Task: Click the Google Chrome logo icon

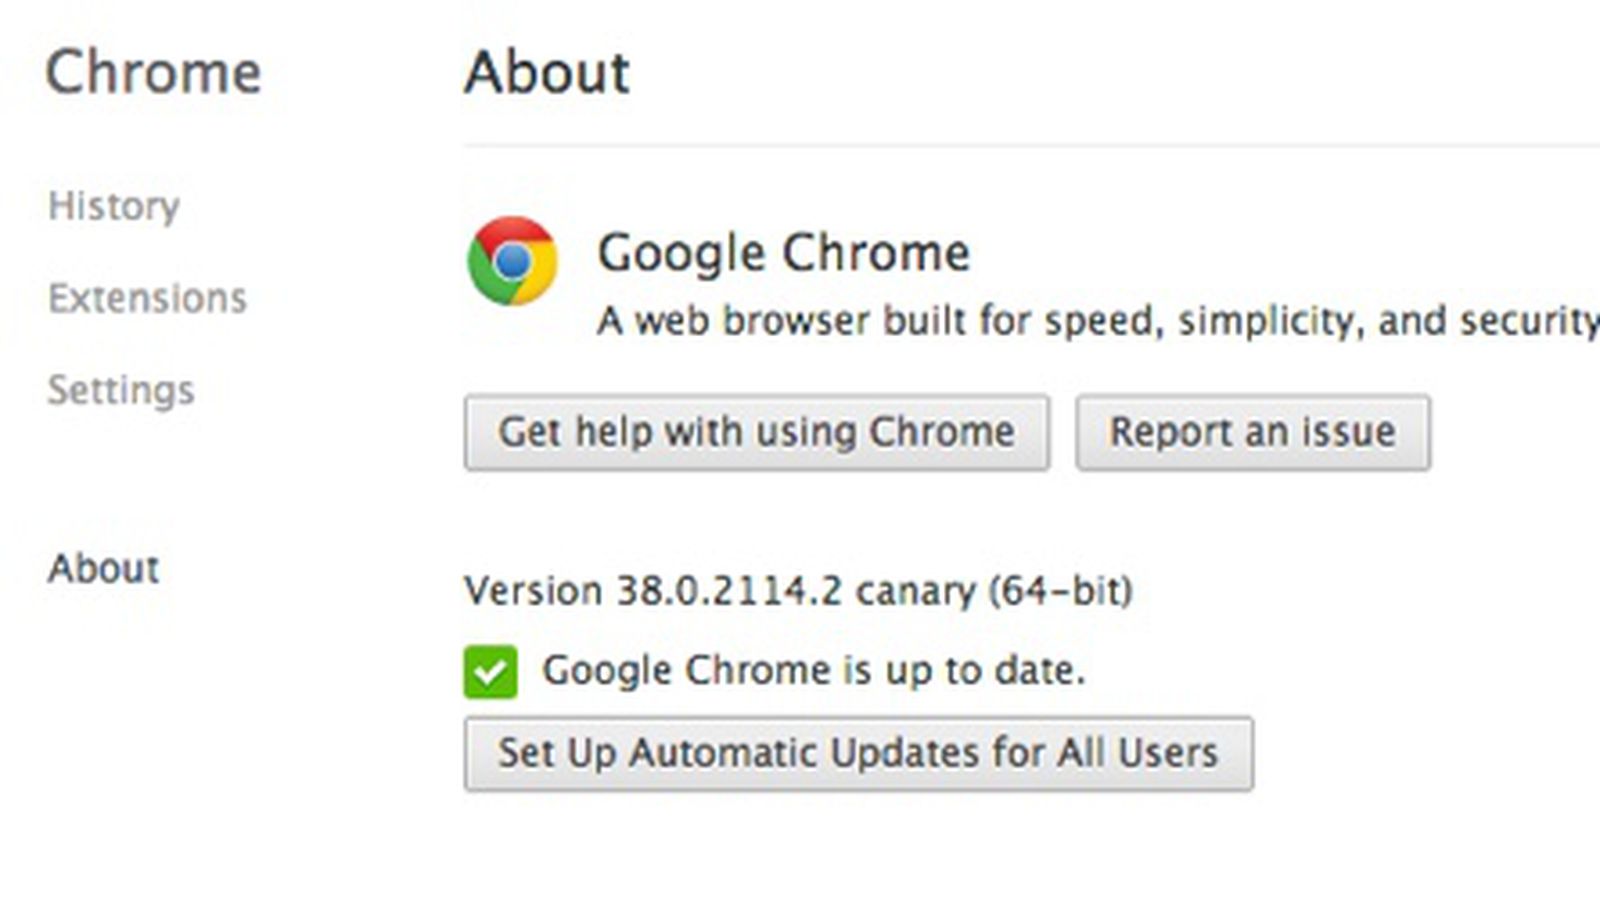Action: click(x=512, y=261)
